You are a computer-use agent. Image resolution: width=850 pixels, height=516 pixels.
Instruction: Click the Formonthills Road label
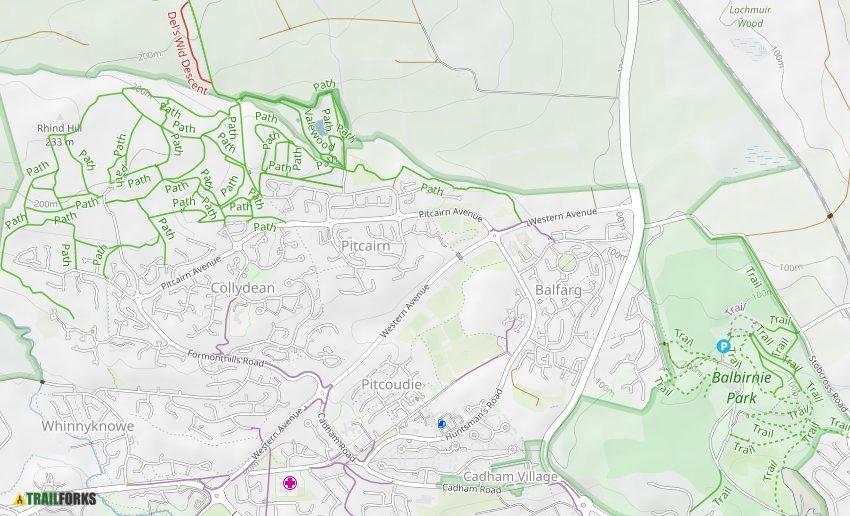[x=226, y=359]
